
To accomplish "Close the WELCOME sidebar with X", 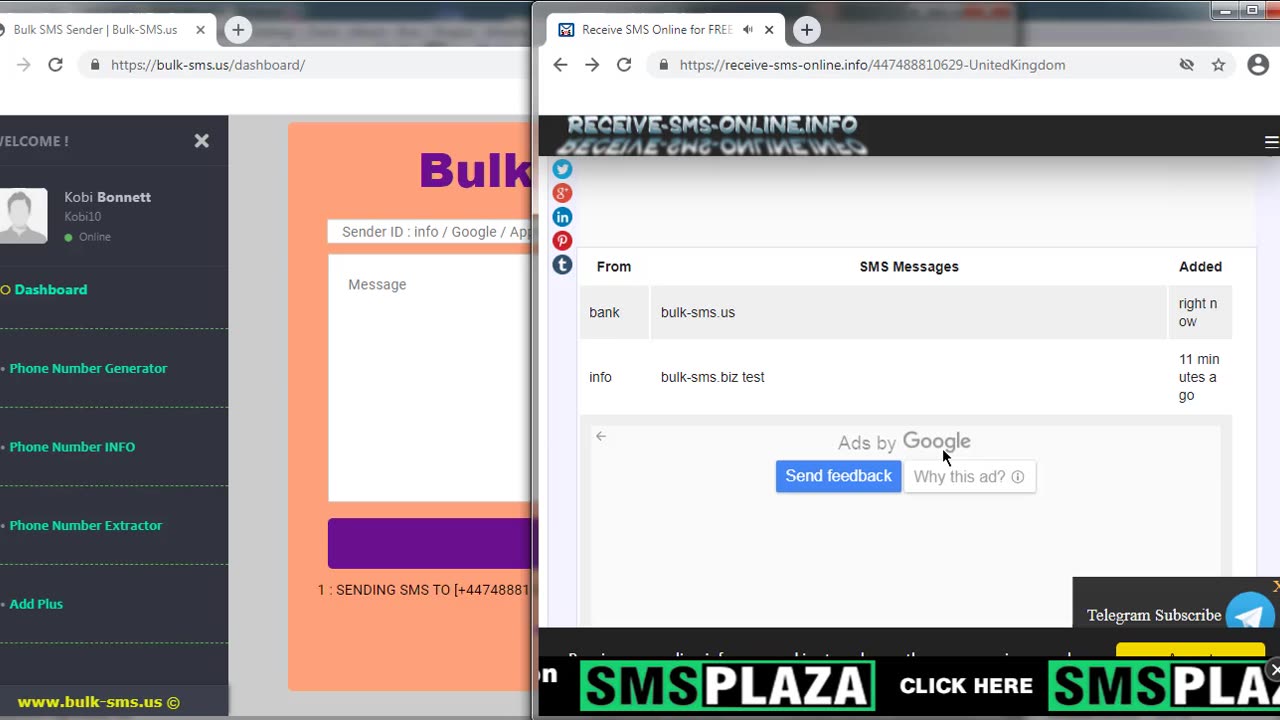I will click(x=202, y=141).
